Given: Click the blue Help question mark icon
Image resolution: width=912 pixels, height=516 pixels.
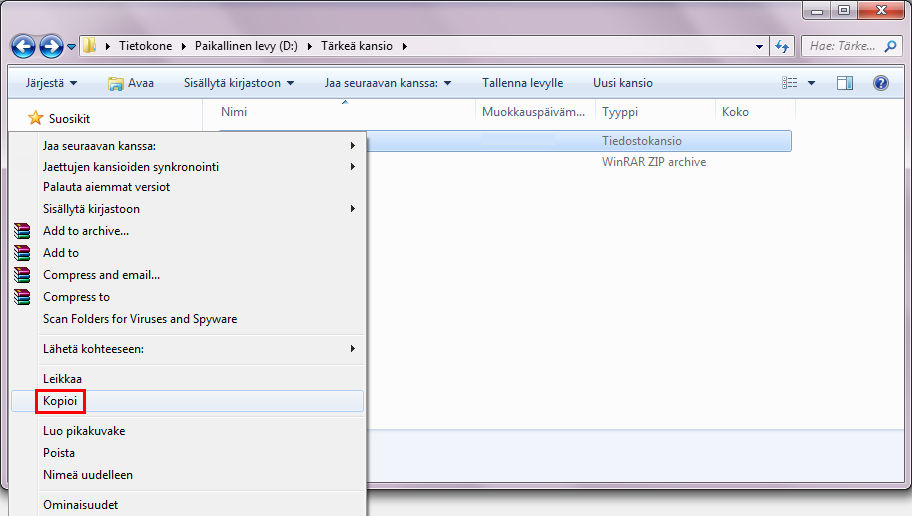Looking at the screenshot, I should (881, 83).
